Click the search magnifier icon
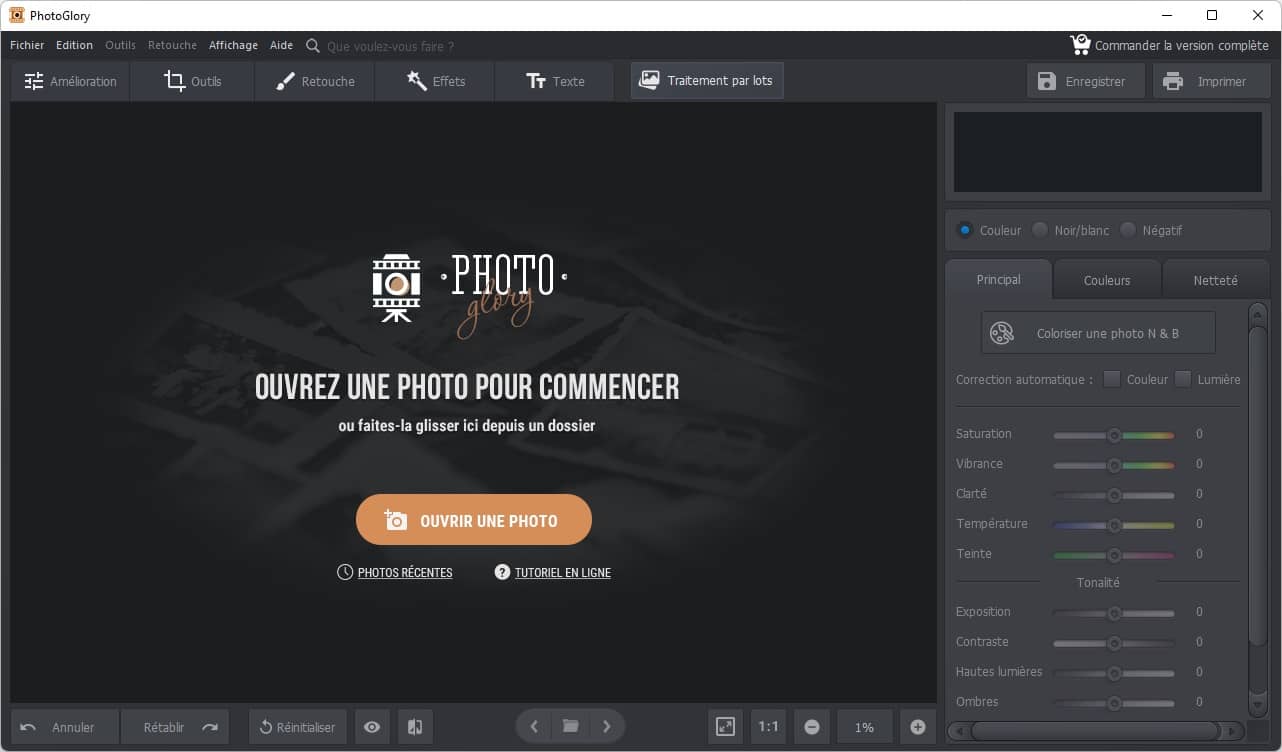The image size is (1282, 752). point(313,46)
